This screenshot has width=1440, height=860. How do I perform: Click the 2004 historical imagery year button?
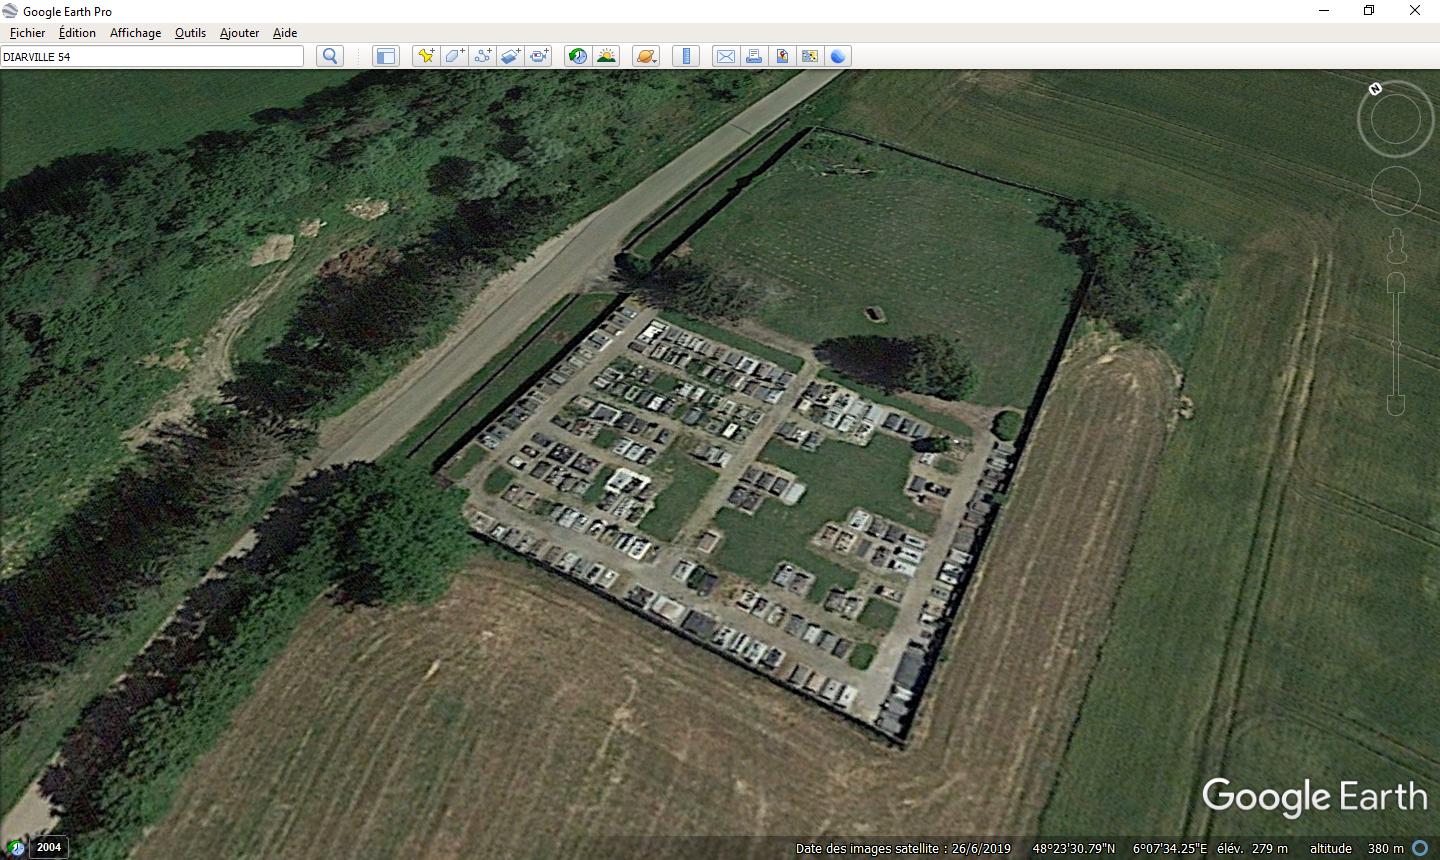[49, 847]
